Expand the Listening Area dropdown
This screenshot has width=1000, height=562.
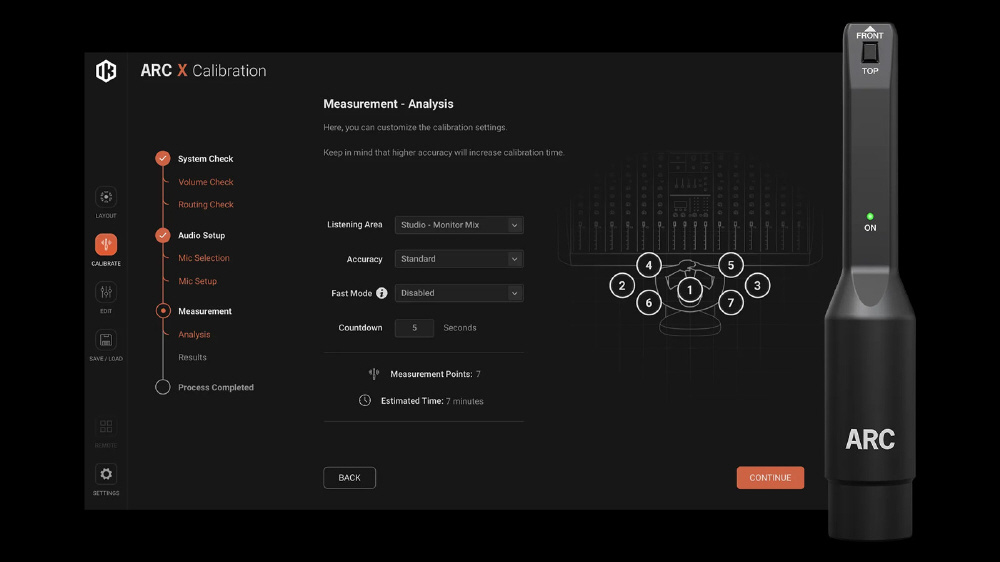coord(459,225)
